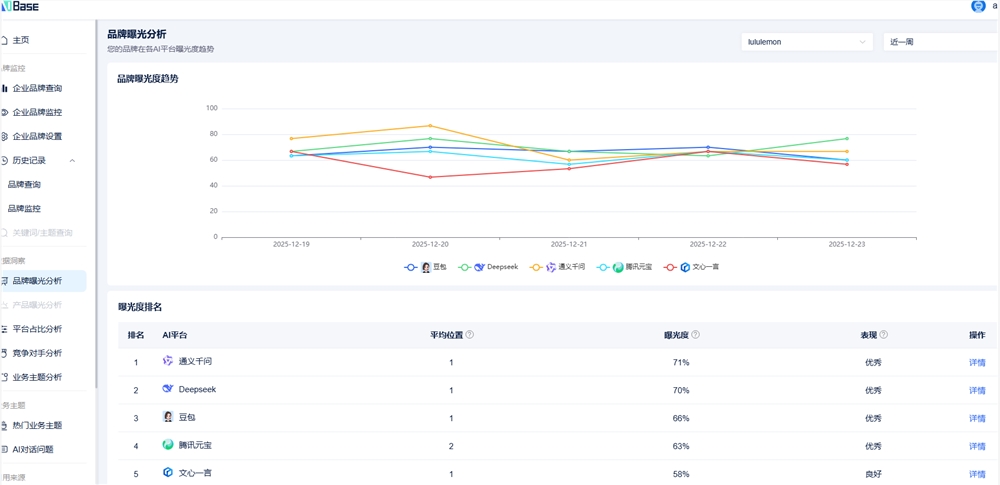Click the 曝光度 column help icon

click(x=695, y=335)
